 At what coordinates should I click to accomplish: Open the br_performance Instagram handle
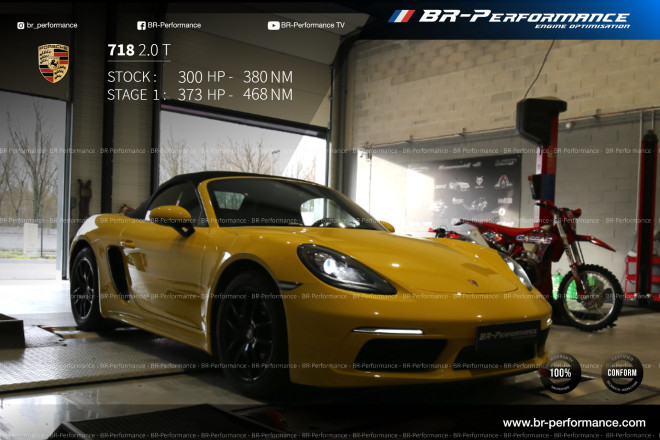click(x=51, y=25)
